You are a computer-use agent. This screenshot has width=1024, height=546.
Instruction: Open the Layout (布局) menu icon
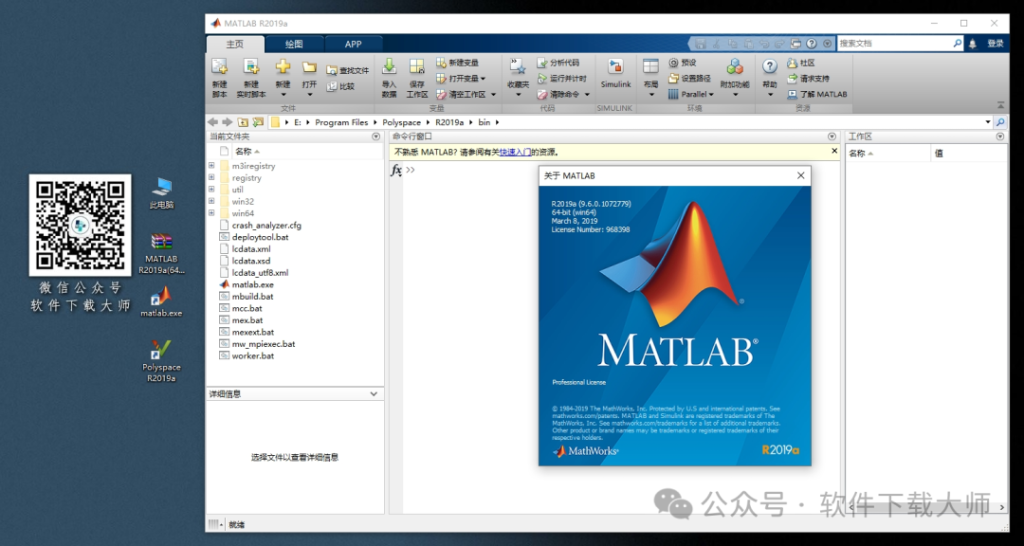click(650, 66)
